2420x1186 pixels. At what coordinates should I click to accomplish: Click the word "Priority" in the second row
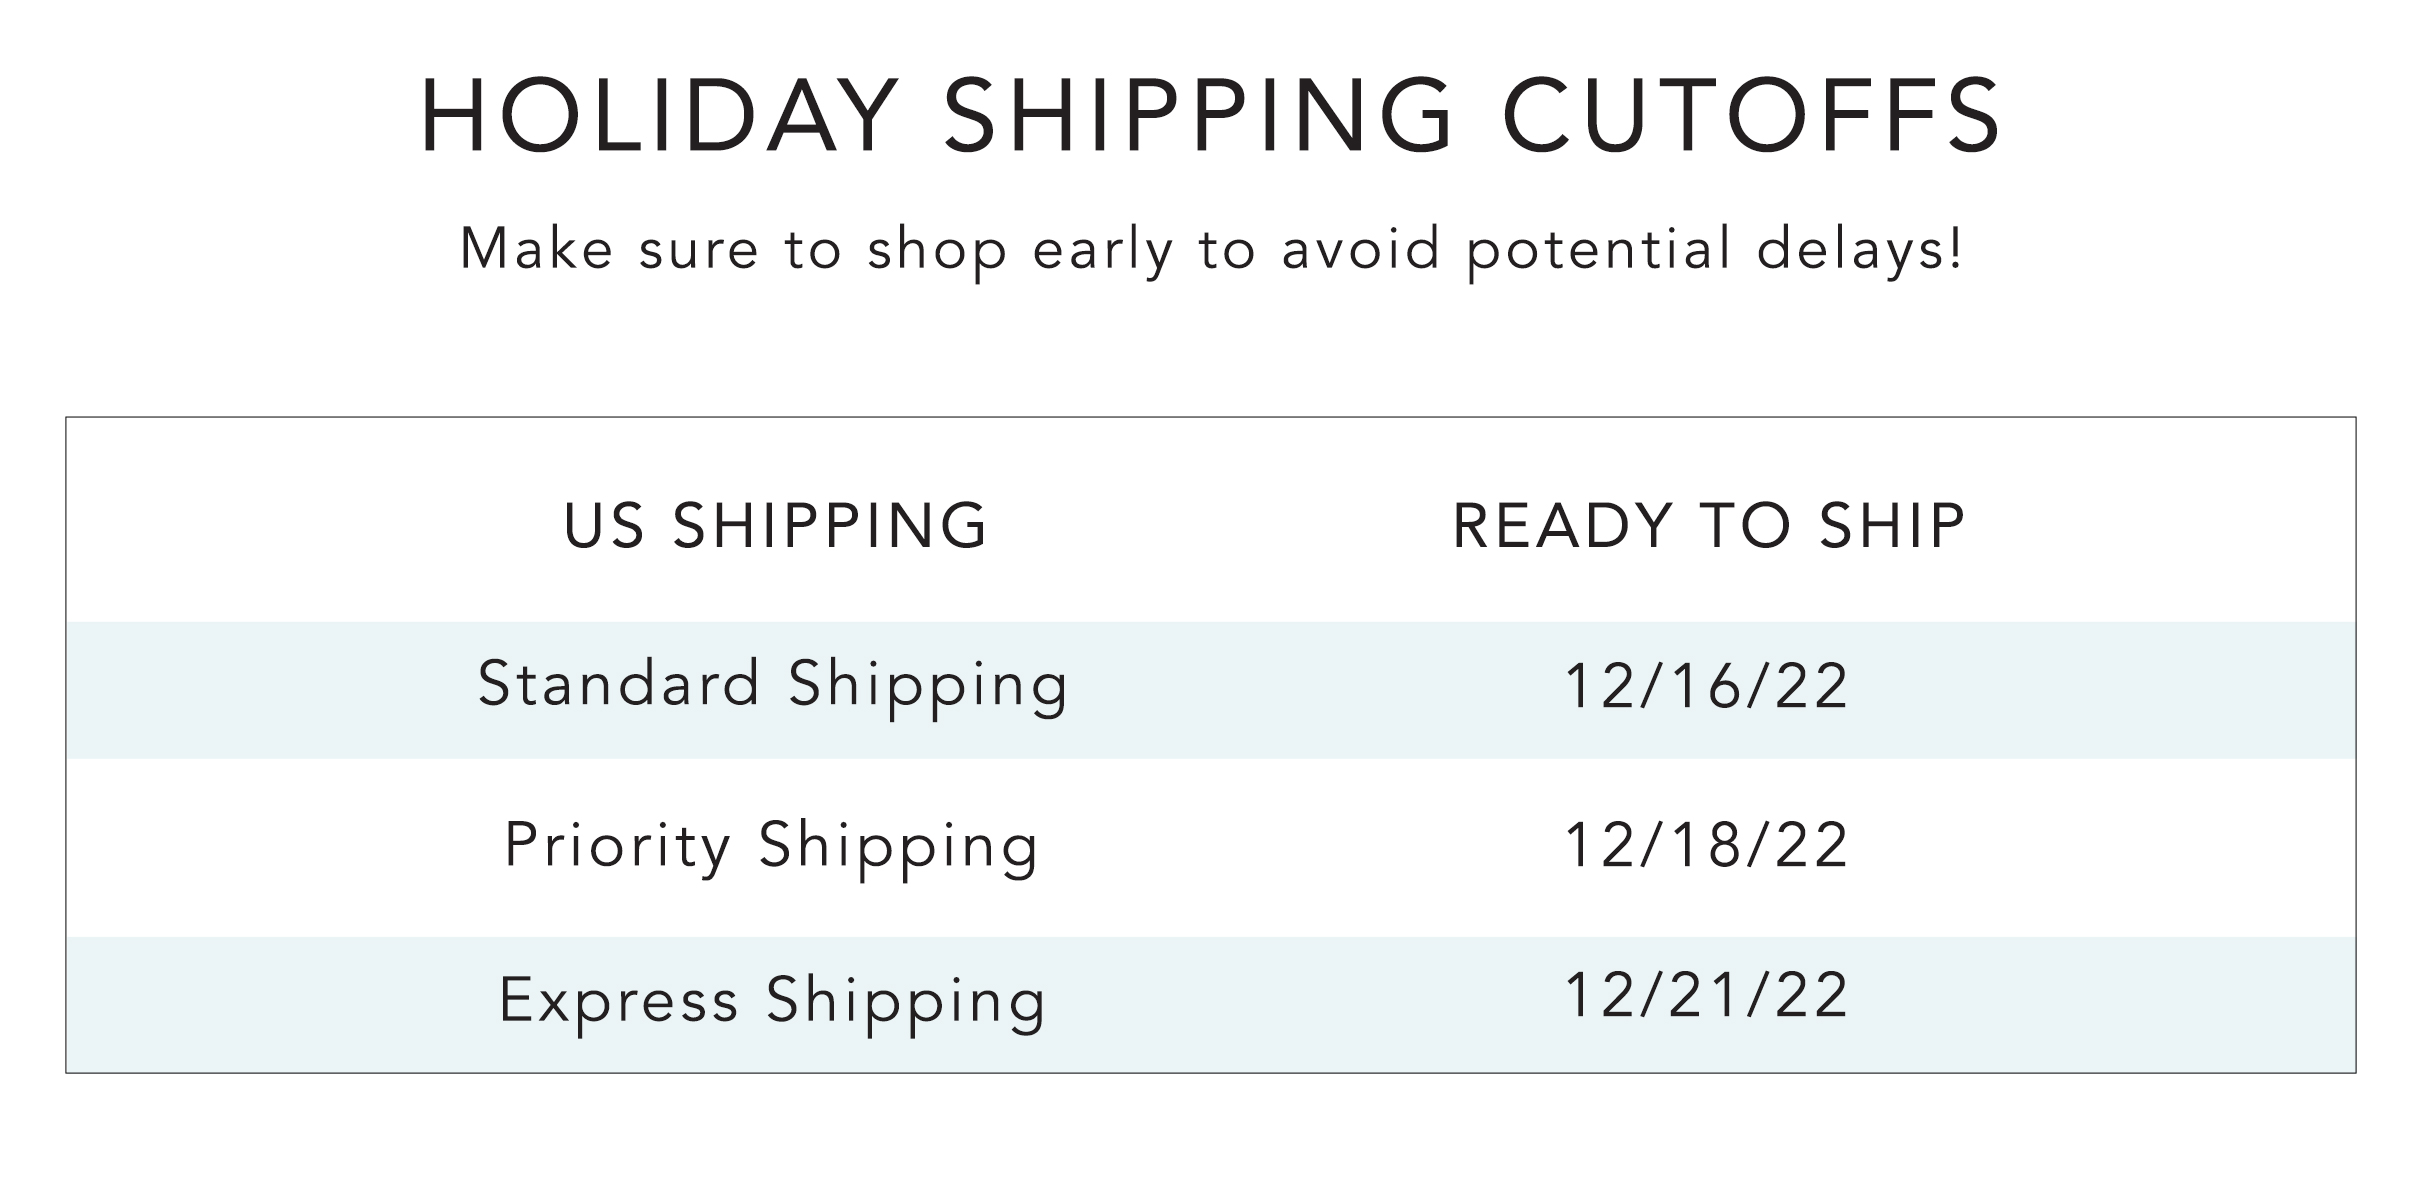pyautogui.click(x=619, y=847)
